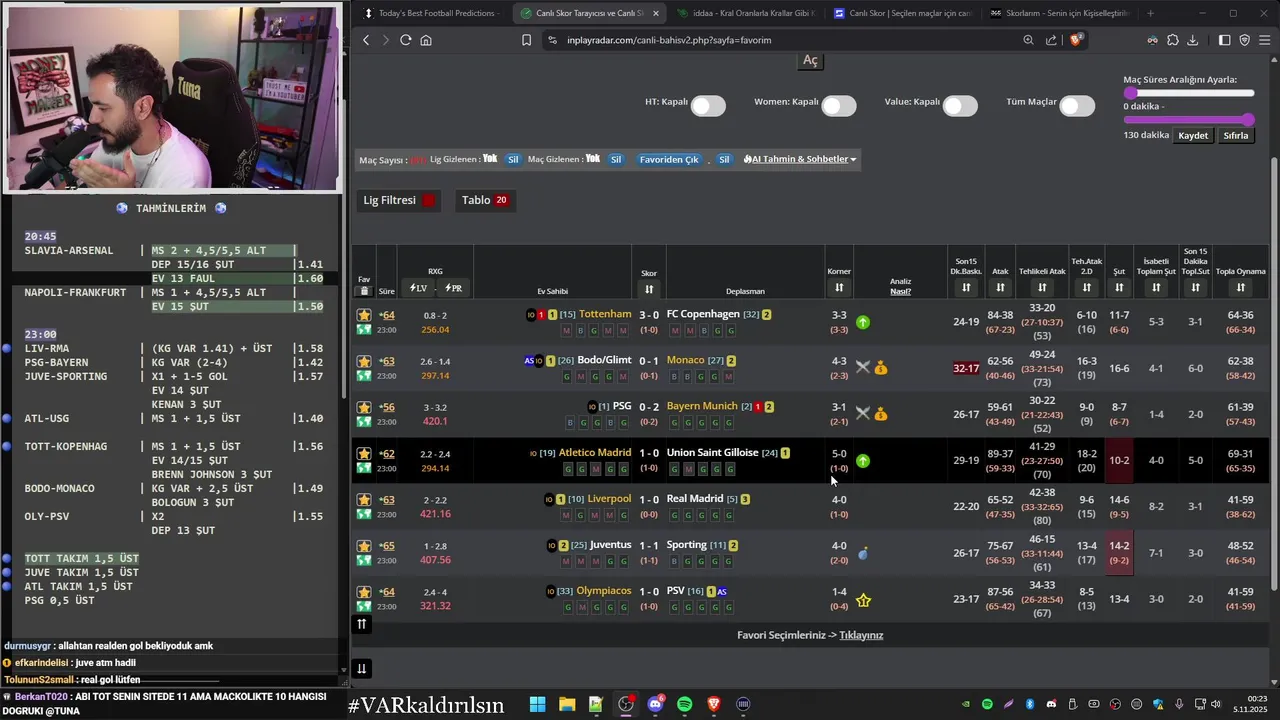Toggle the Tüm Maçlar switch
This screenshot has width=1280, height=720.
click(1077, 106)
